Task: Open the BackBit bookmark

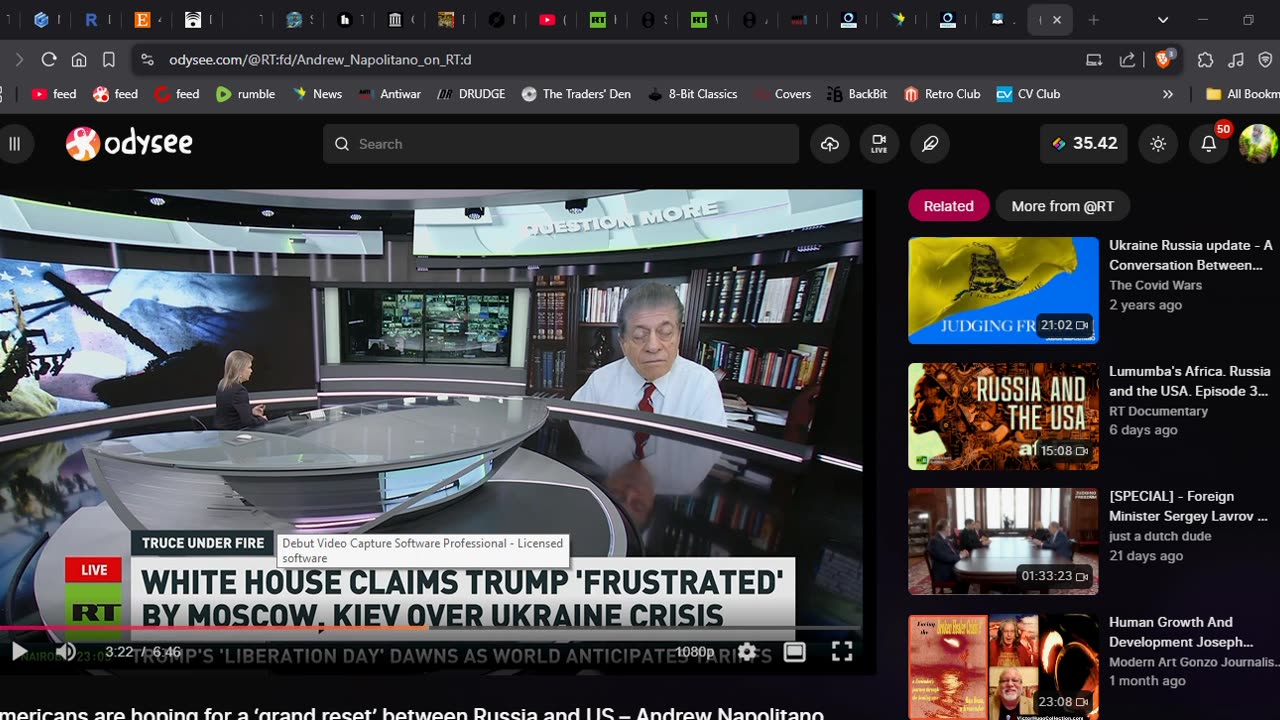Action: pyautogui.click(x=857, y=94)
